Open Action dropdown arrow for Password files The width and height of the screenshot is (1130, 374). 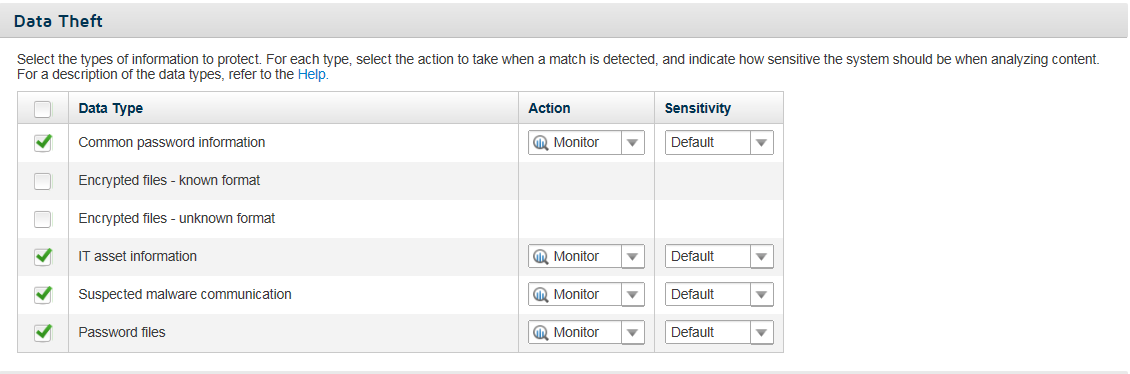point(632,333)
